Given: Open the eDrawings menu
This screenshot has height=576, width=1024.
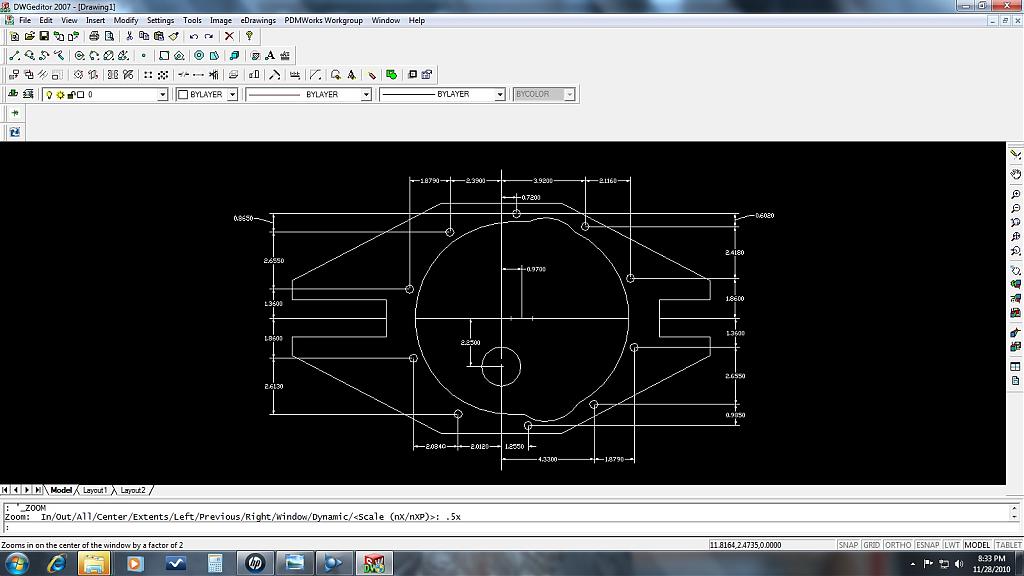Looking at the screenshot, I should tap(257, 20).
